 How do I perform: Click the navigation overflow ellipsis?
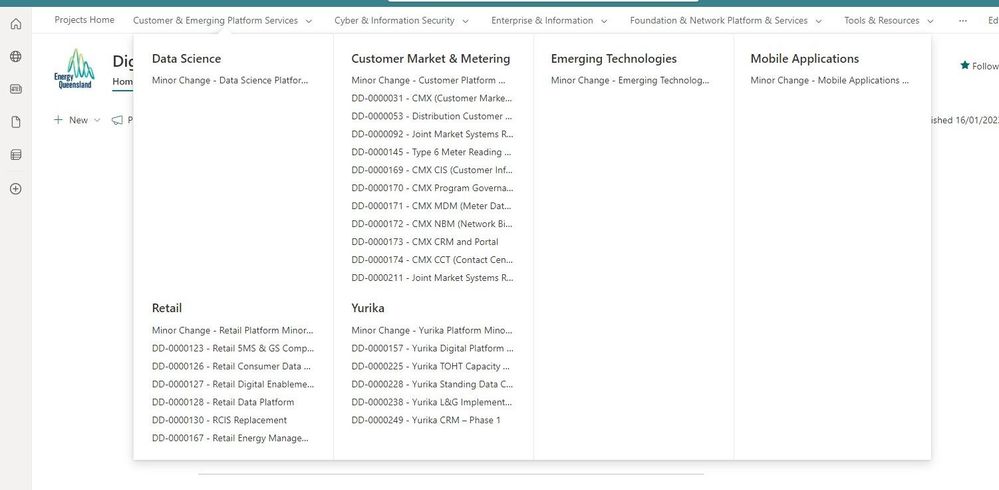click(x=963, y=20)
